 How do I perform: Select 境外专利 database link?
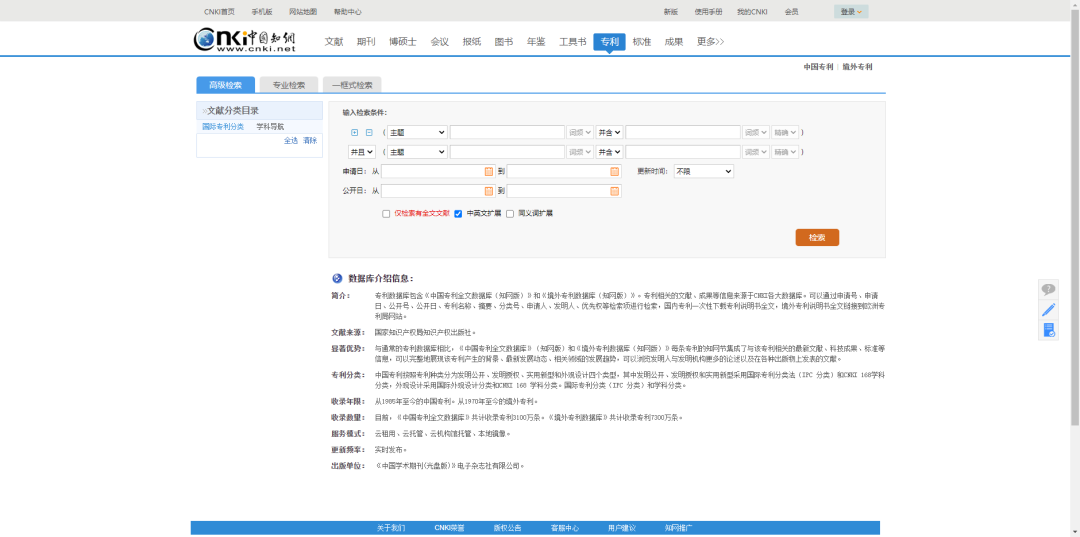click(x=858, y=67)
